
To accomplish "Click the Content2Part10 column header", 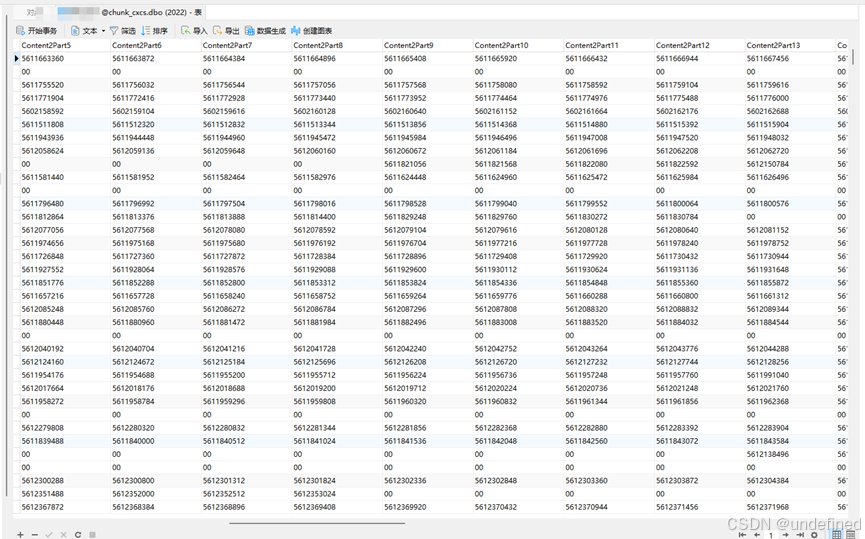I will pyautogui.click(x=518, y=45).
